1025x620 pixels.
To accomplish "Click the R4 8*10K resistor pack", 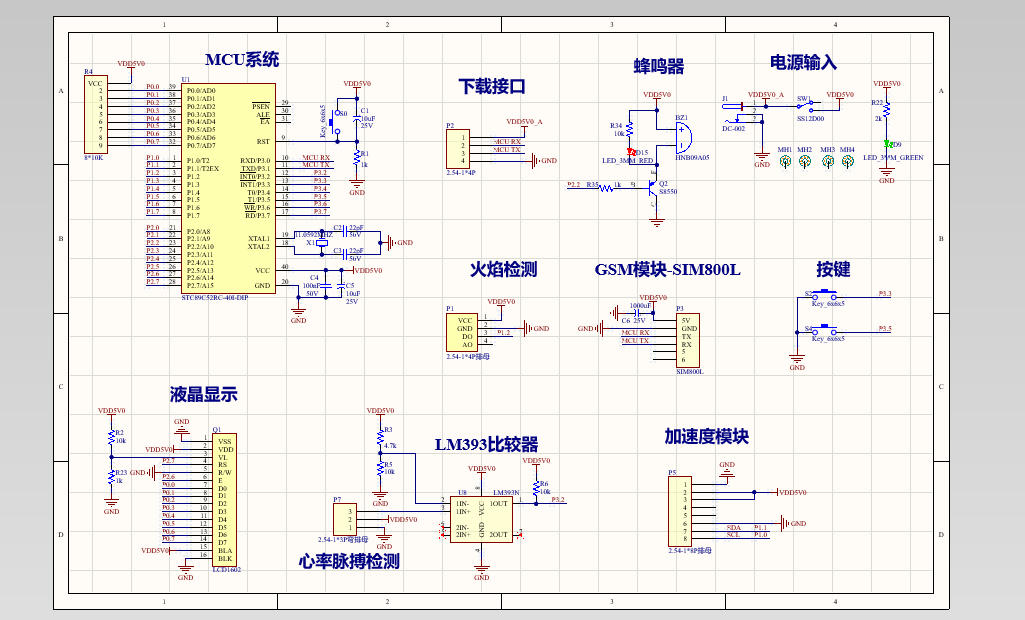I will 95,114.
